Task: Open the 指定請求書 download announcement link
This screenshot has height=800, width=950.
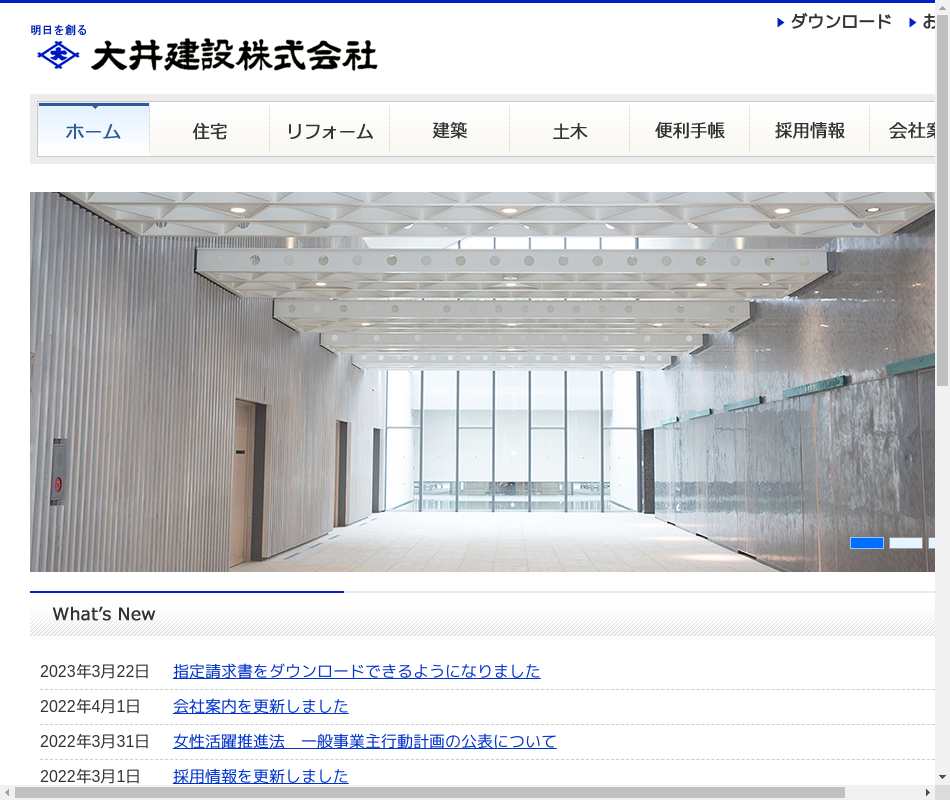Action: (356, 671)
